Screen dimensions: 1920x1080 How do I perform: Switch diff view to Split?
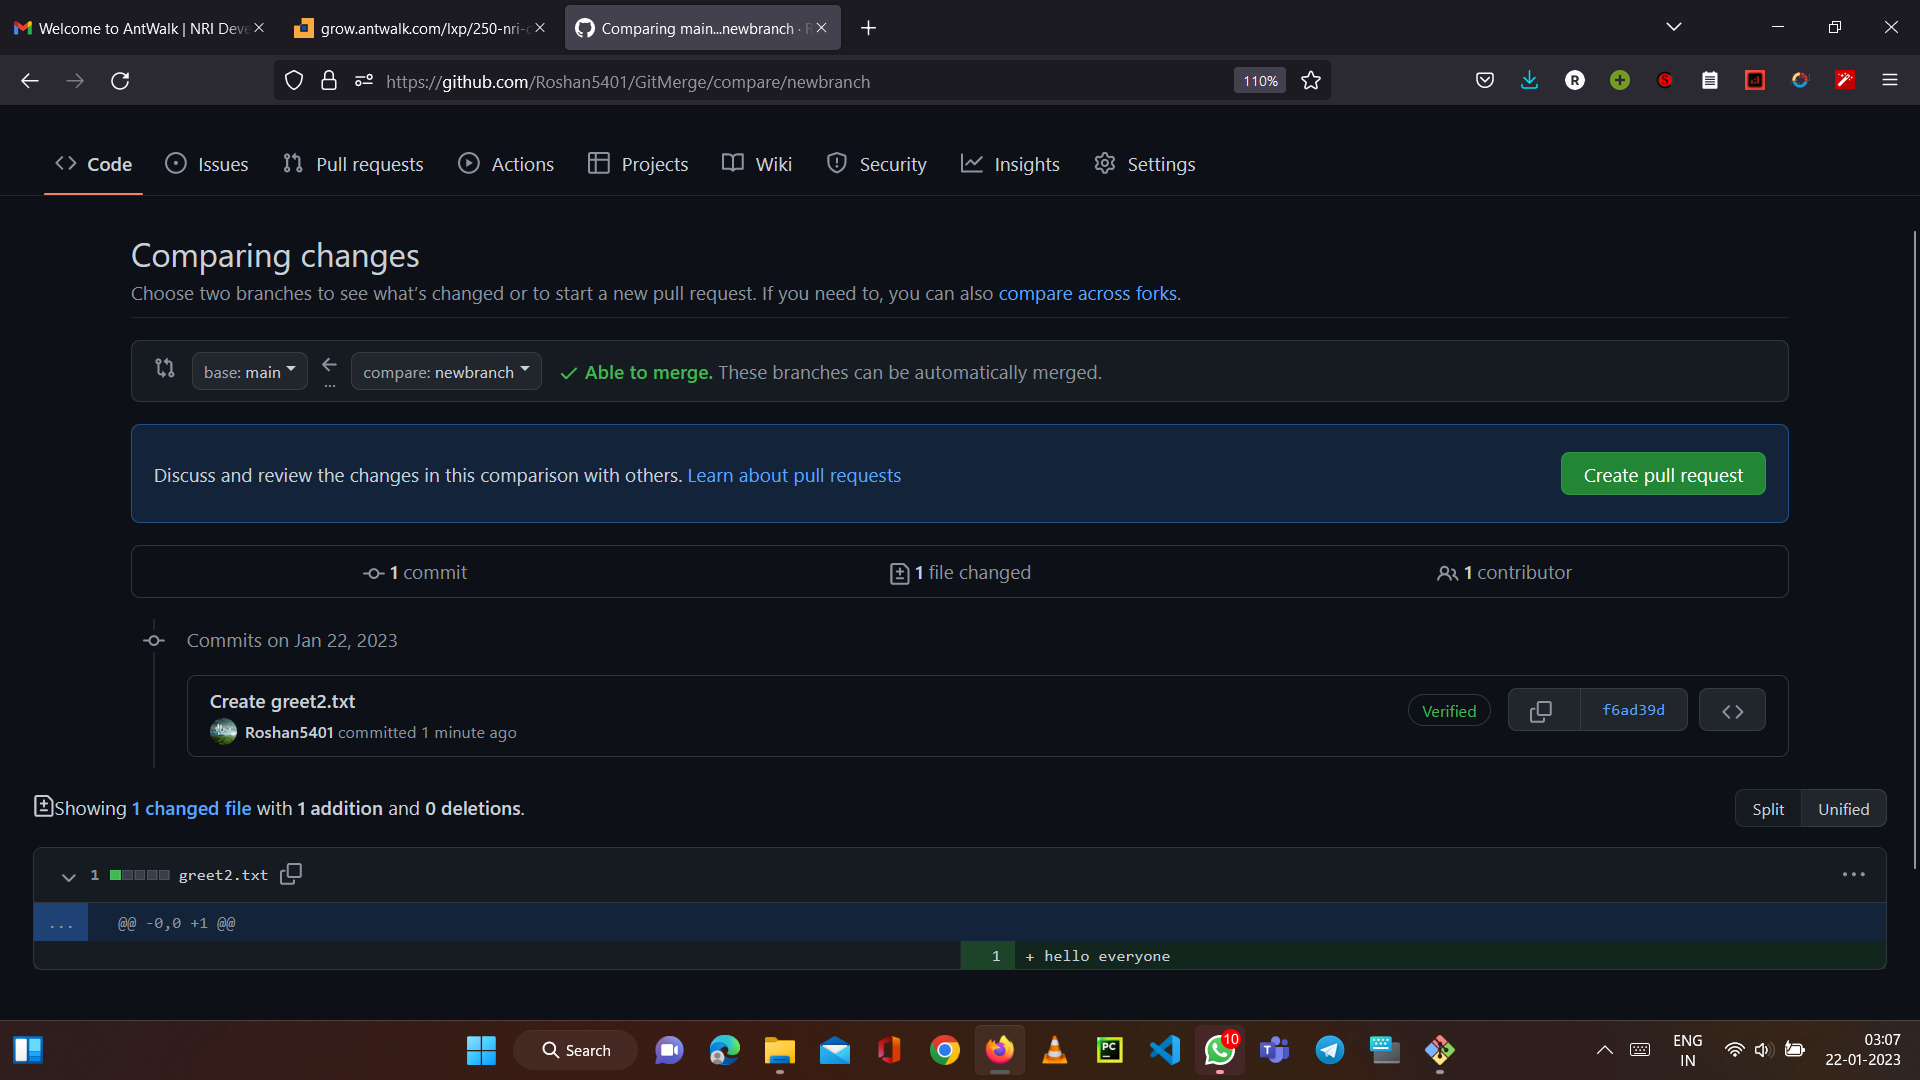(x=1767, y=809)
